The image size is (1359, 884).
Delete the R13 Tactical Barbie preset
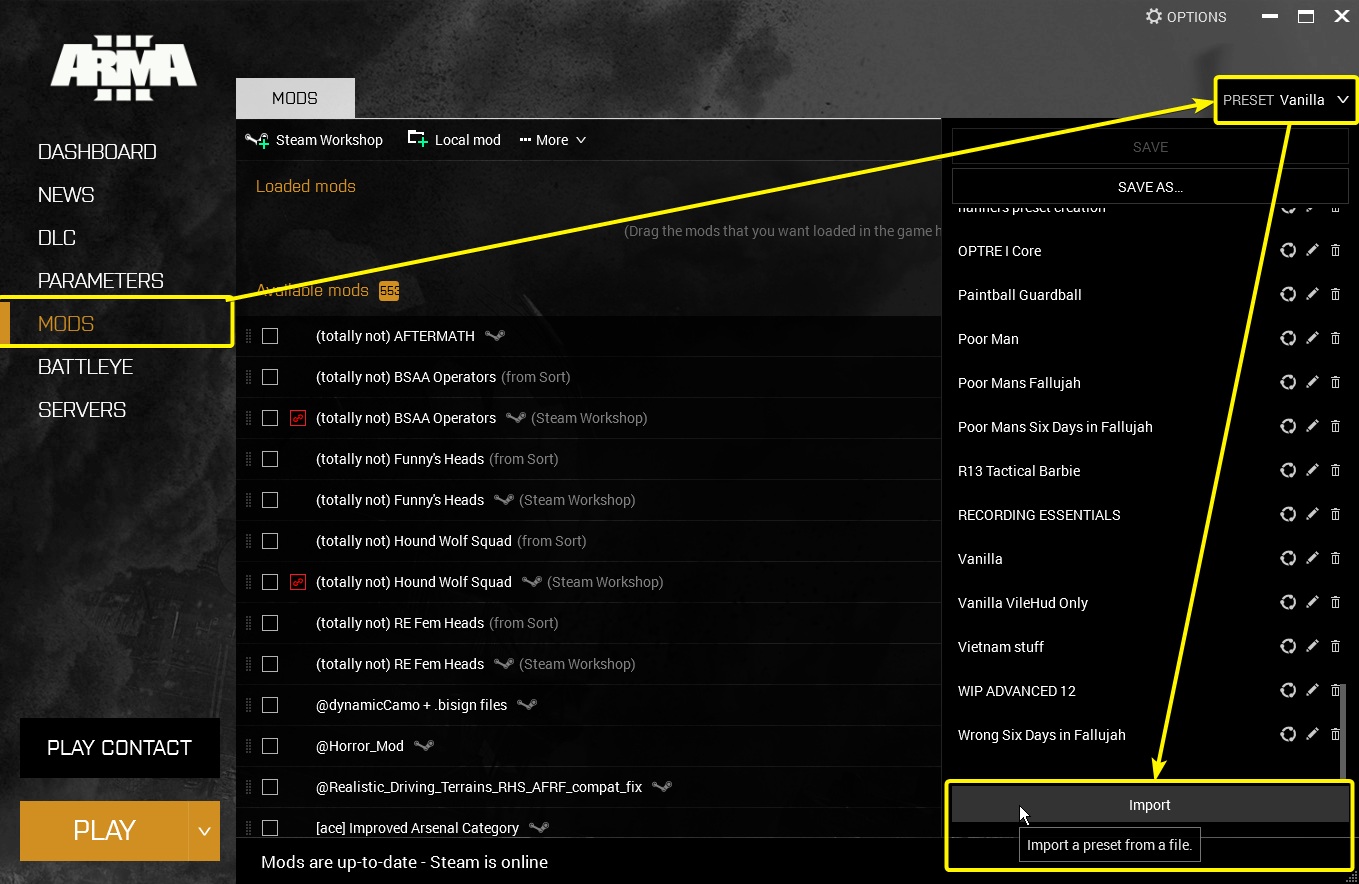pos(1336,470)
